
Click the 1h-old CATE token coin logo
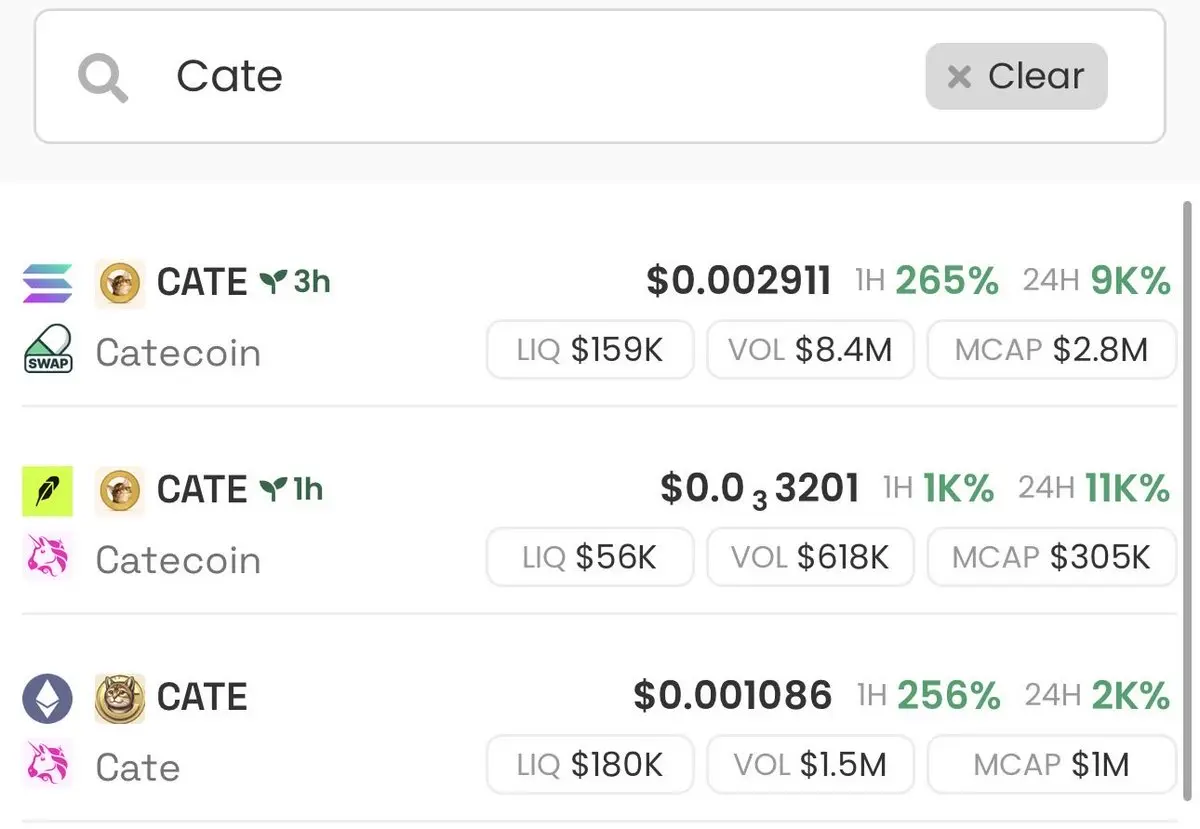click(120, 490)
